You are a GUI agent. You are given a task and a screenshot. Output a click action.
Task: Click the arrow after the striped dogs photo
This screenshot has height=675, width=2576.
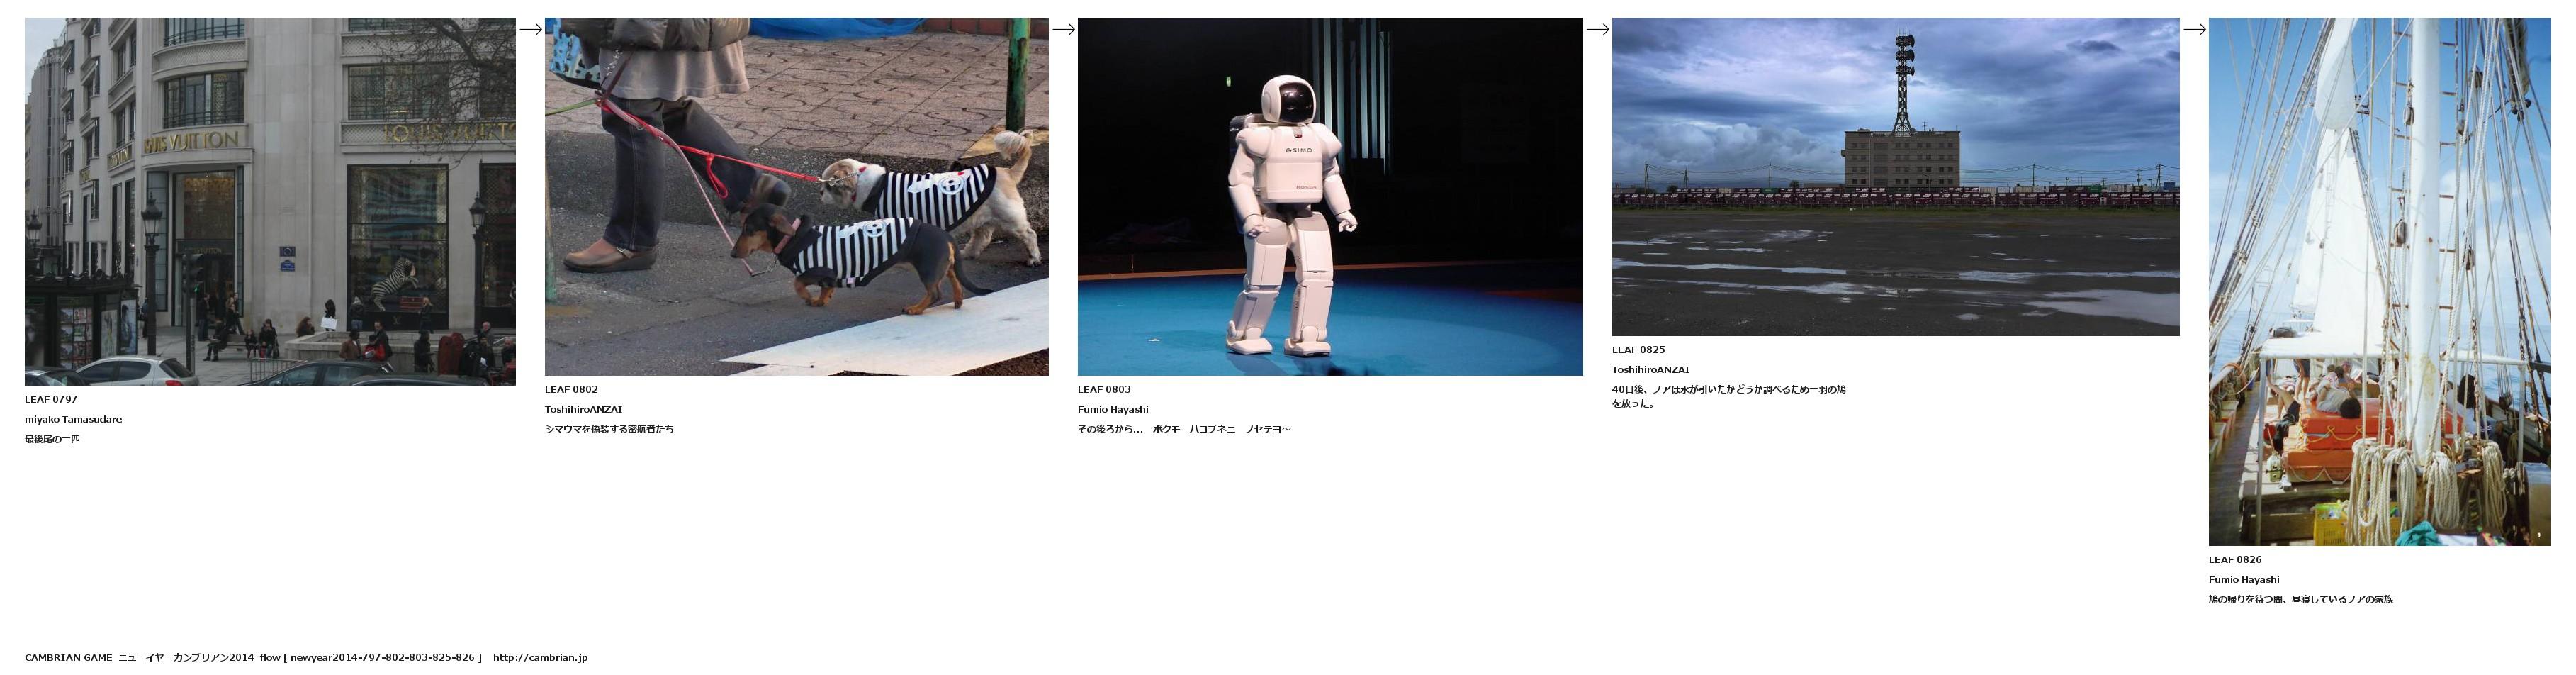click(x=1063, y=29)
